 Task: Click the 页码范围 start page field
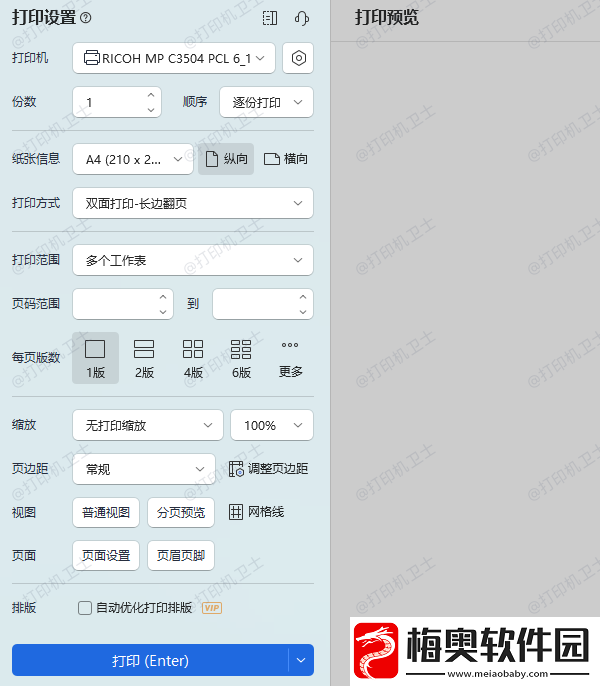(x=123, y=304)
